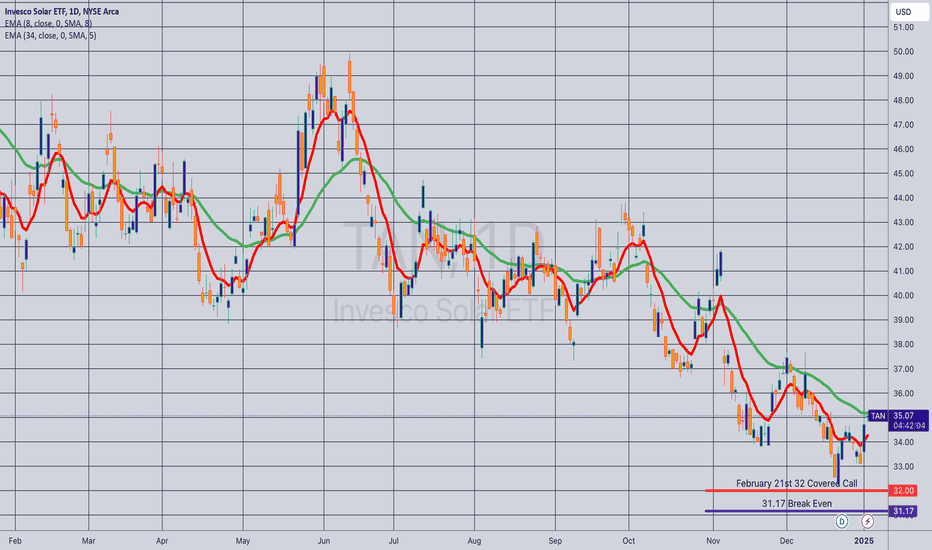Click the 39.00 price axis label
This screenshot has height=550, width=932.
tap(903, 320)
